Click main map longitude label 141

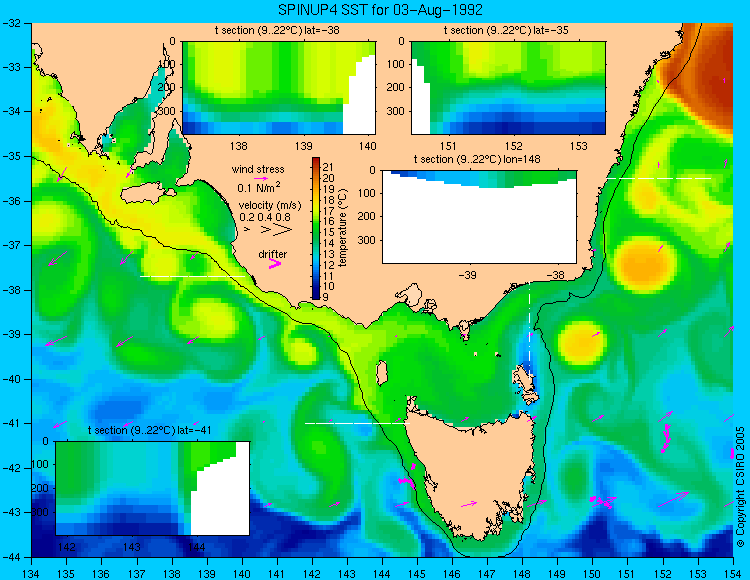[x=276, y=574]
